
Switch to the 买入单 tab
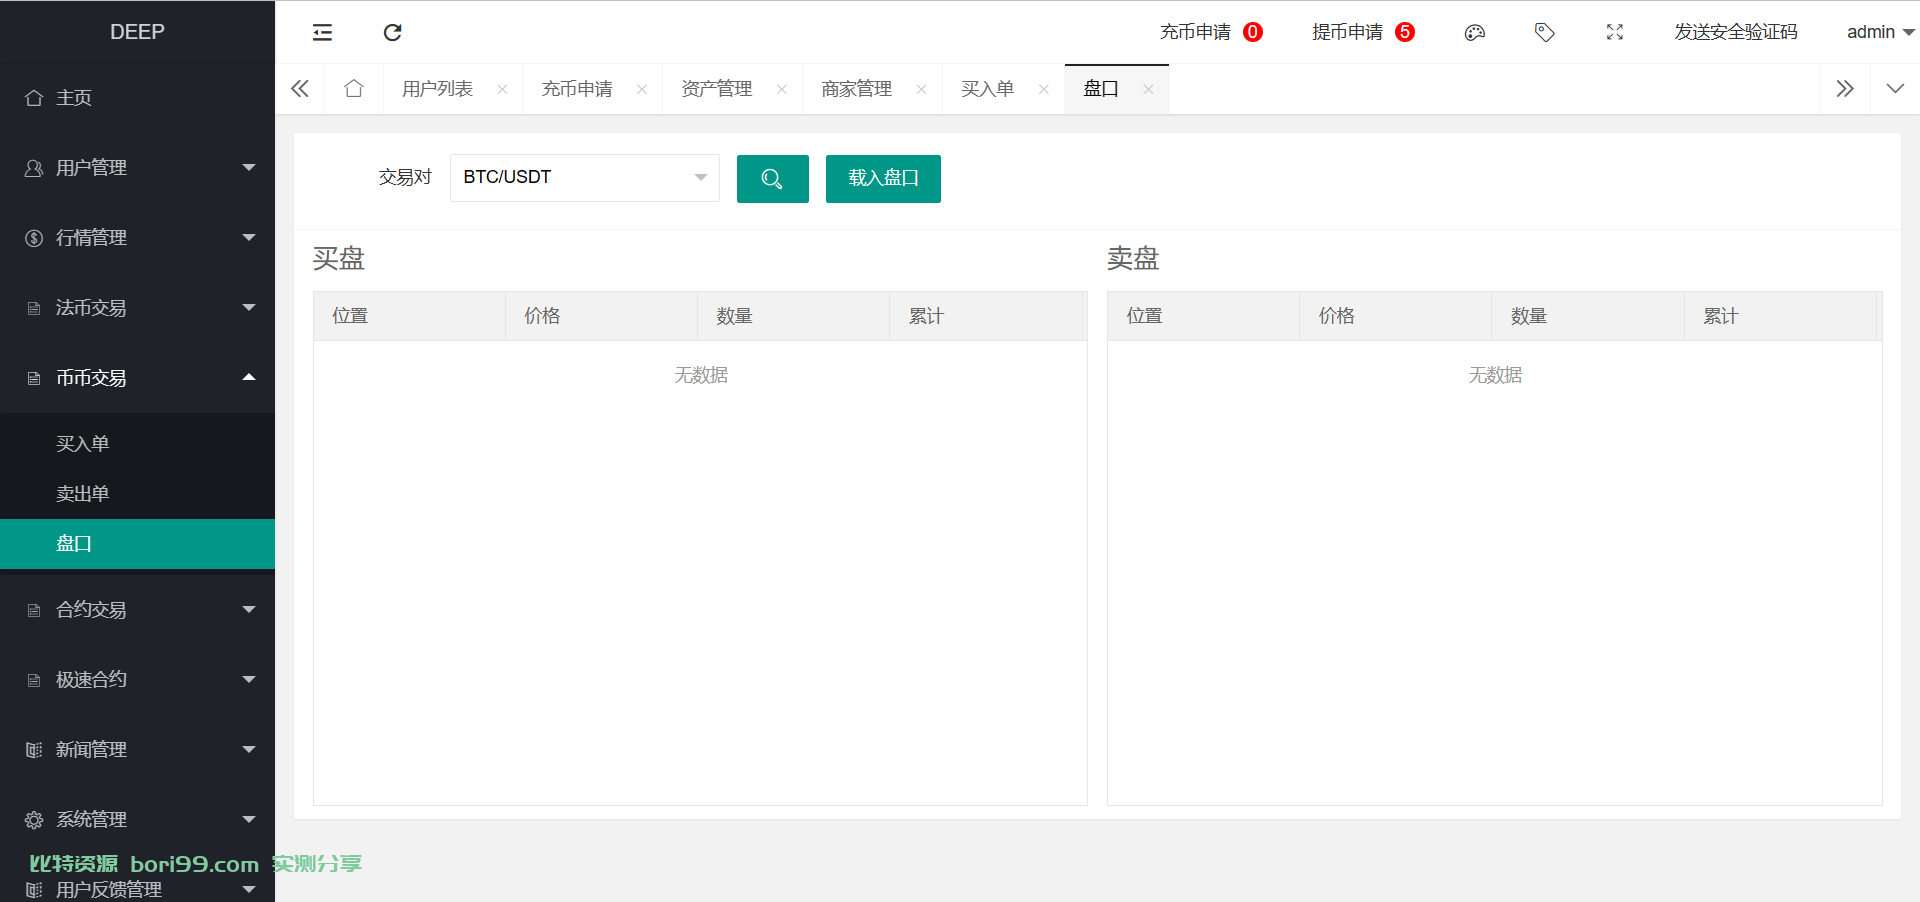tap(987, 89)
